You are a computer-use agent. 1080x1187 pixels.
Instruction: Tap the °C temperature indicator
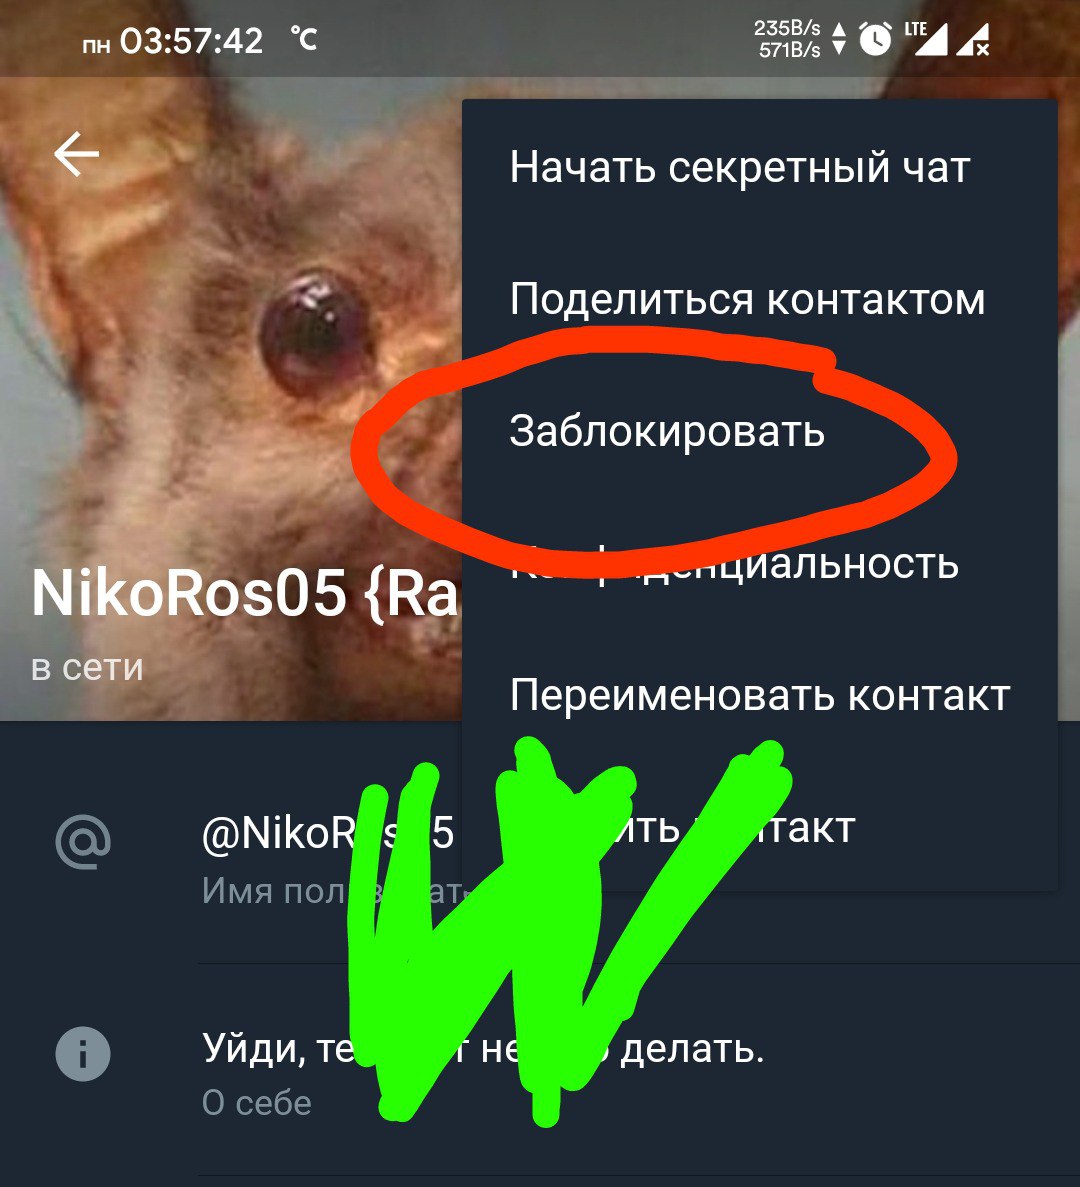coord(304,39)
